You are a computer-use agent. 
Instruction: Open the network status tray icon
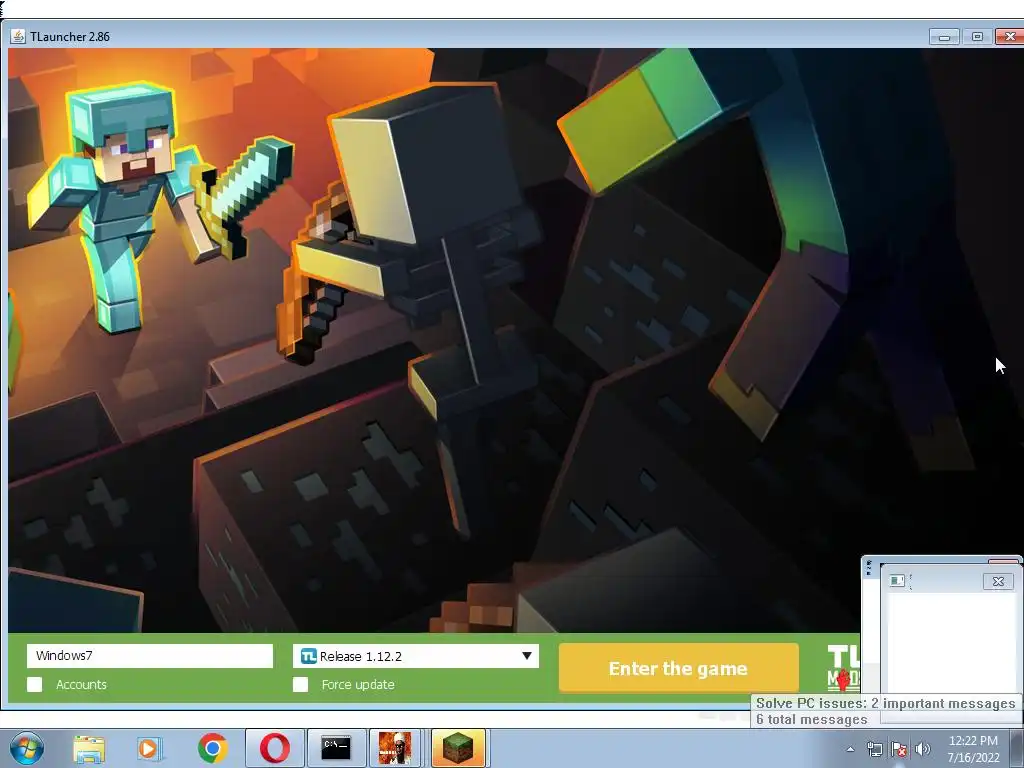coord(874,749)
